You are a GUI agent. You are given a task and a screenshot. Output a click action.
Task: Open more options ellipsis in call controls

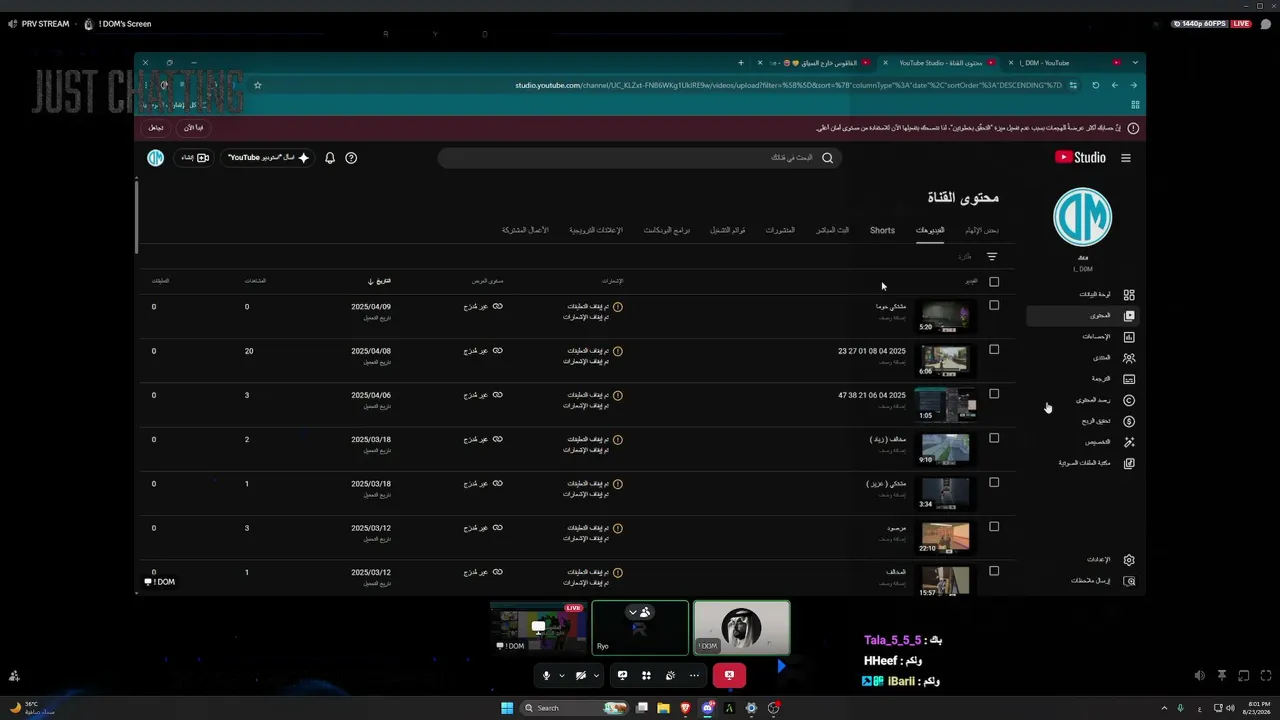(x=694, y=675)
